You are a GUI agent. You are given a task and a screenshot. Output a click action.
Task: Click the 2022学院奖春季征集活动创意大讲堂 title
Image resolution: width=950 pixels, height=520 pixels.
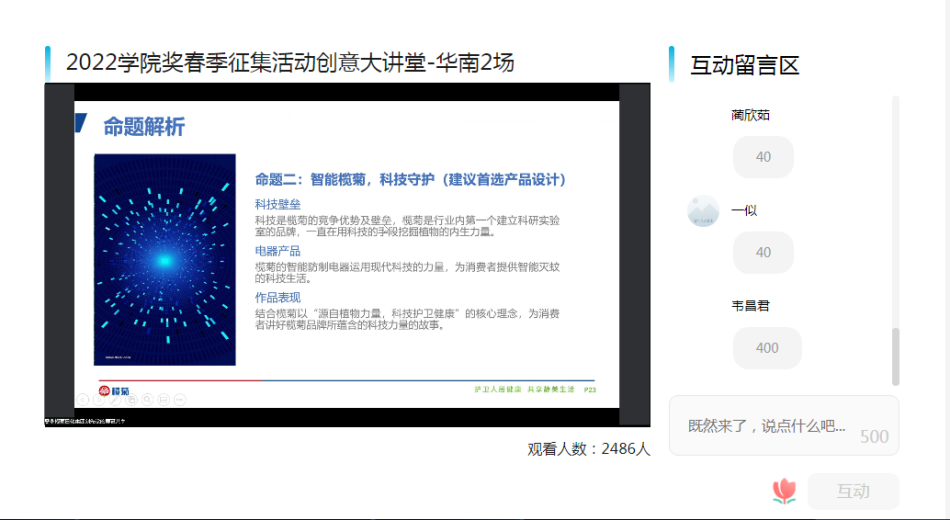tap(290, 62)
